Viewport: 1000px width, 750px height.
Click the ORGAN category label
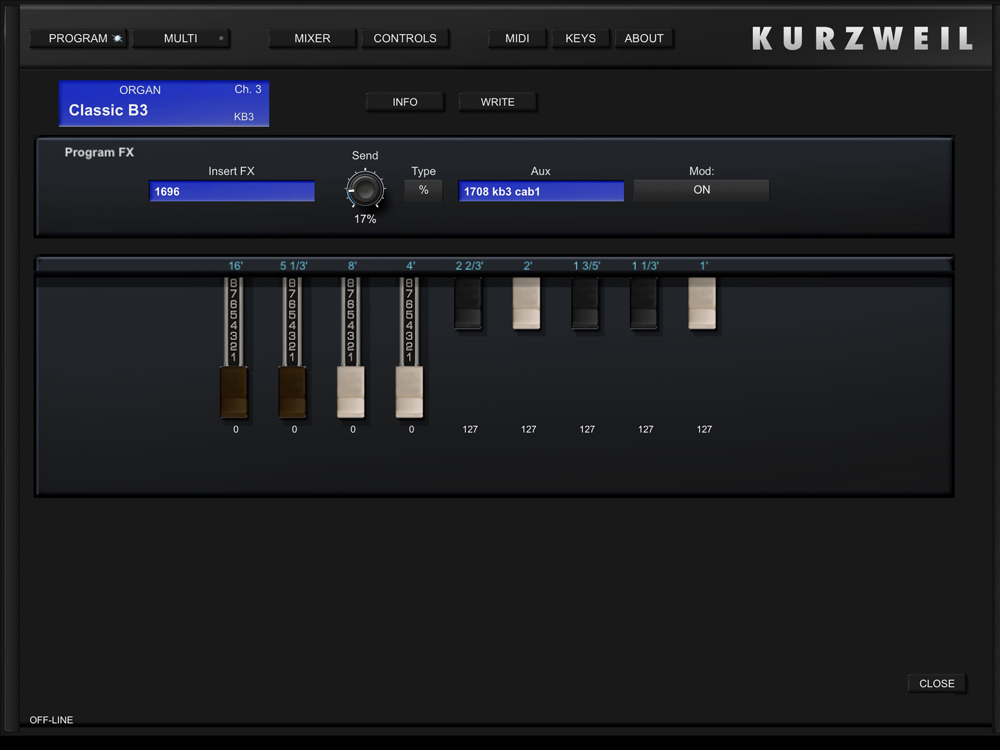[x=140, y=90]
